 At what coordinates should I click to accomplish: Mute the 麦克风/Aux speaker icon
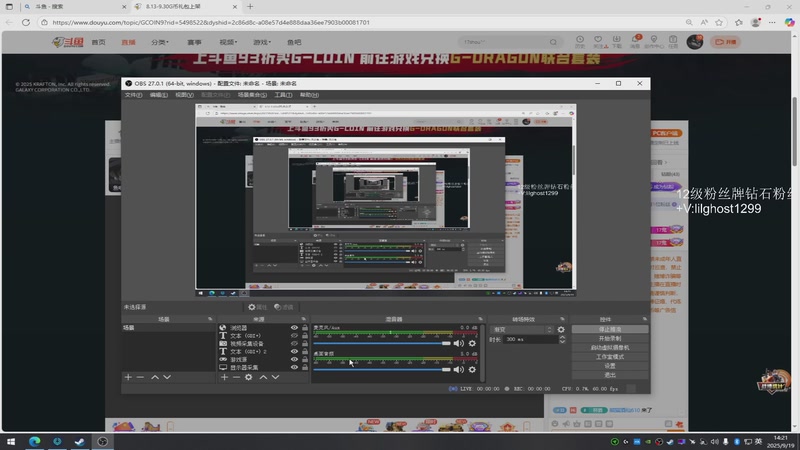[459, 343]
